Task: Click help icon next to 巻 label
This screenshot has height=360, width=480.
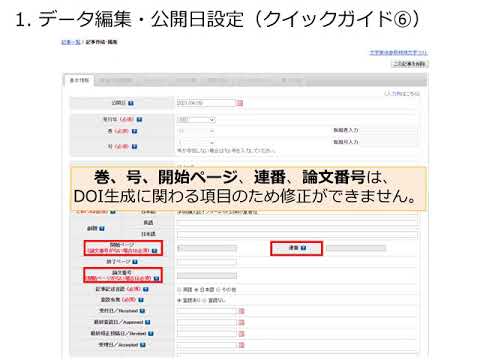Action: click(134, 131)
